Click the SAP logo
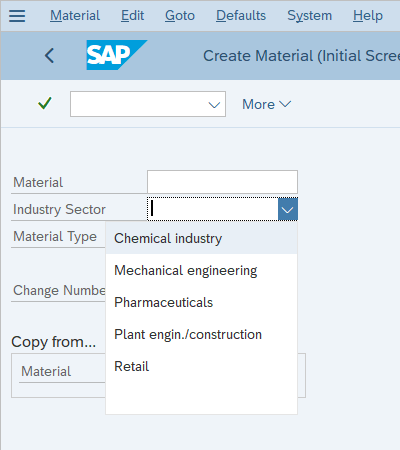The width and height of the screenshot is (400, 450). point(117,55)
